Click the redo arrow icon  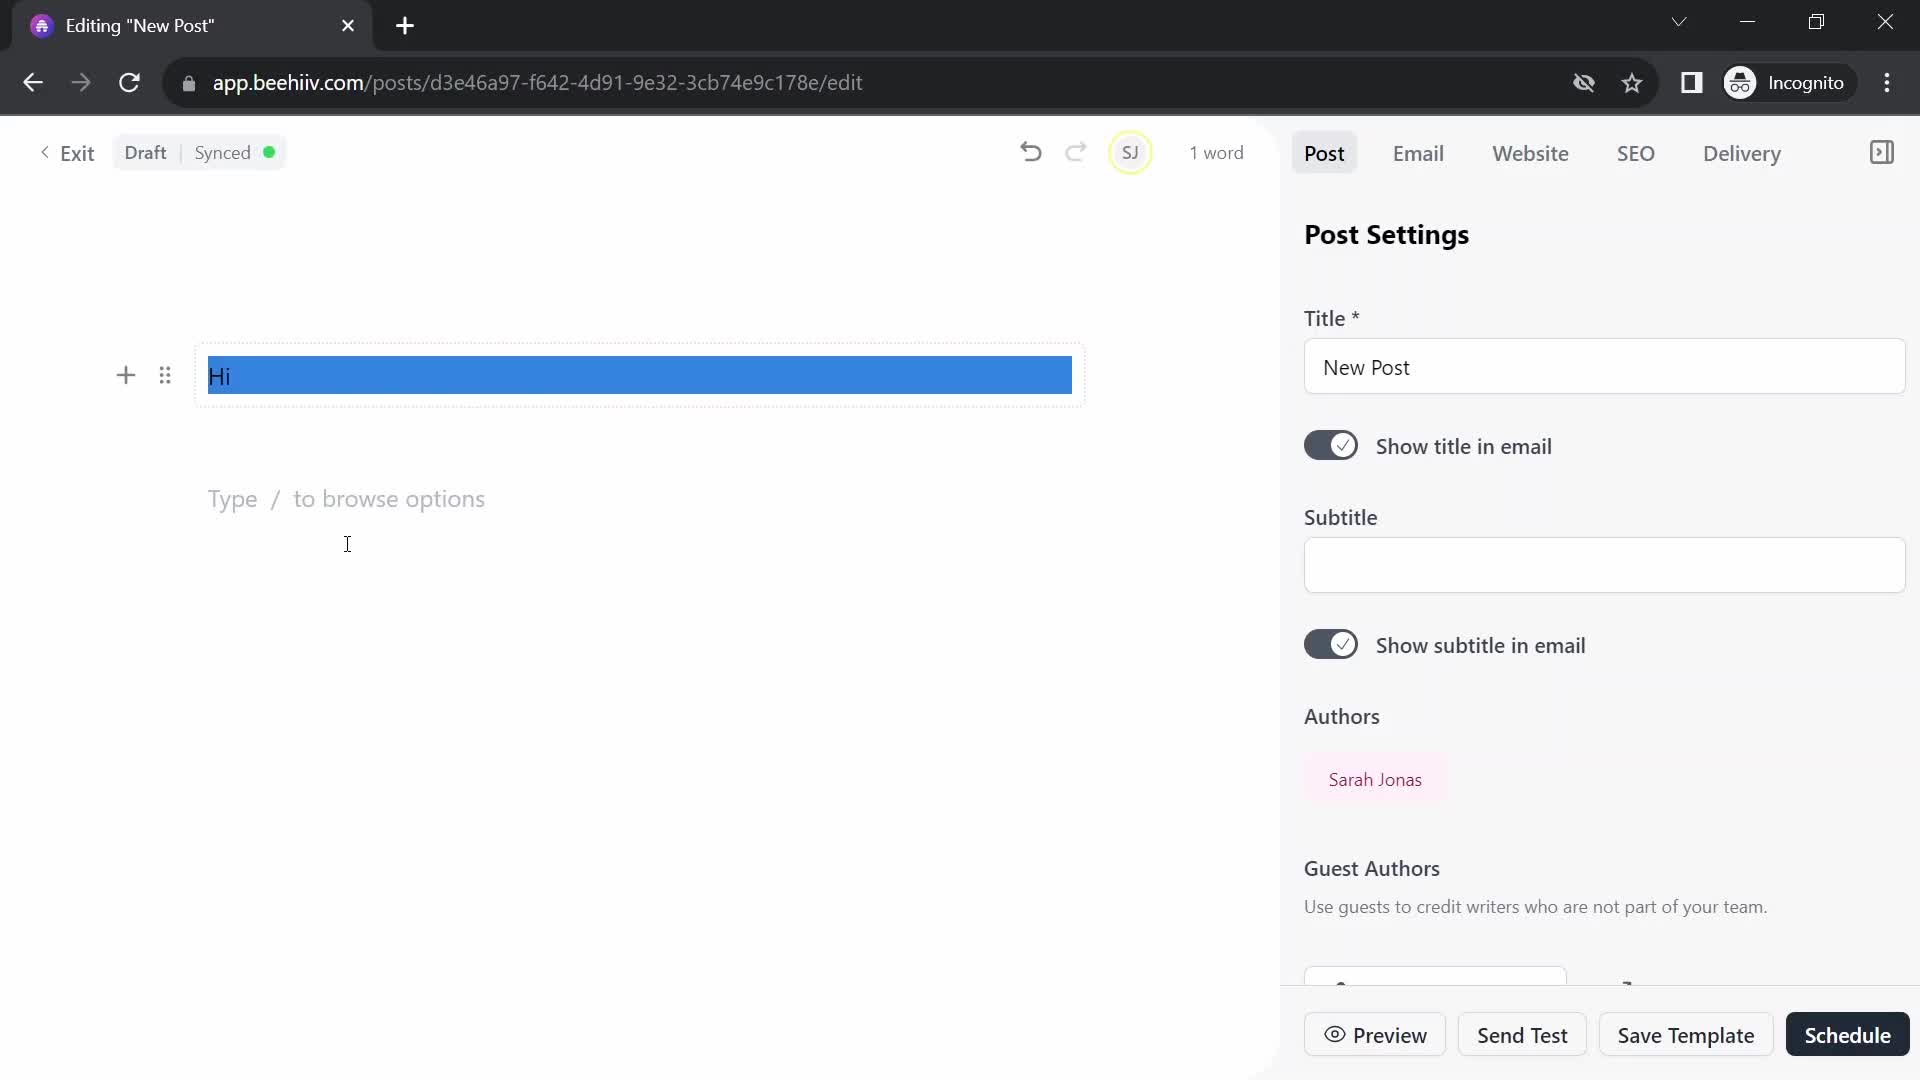pyautogui.click(x=1076, y=153)
